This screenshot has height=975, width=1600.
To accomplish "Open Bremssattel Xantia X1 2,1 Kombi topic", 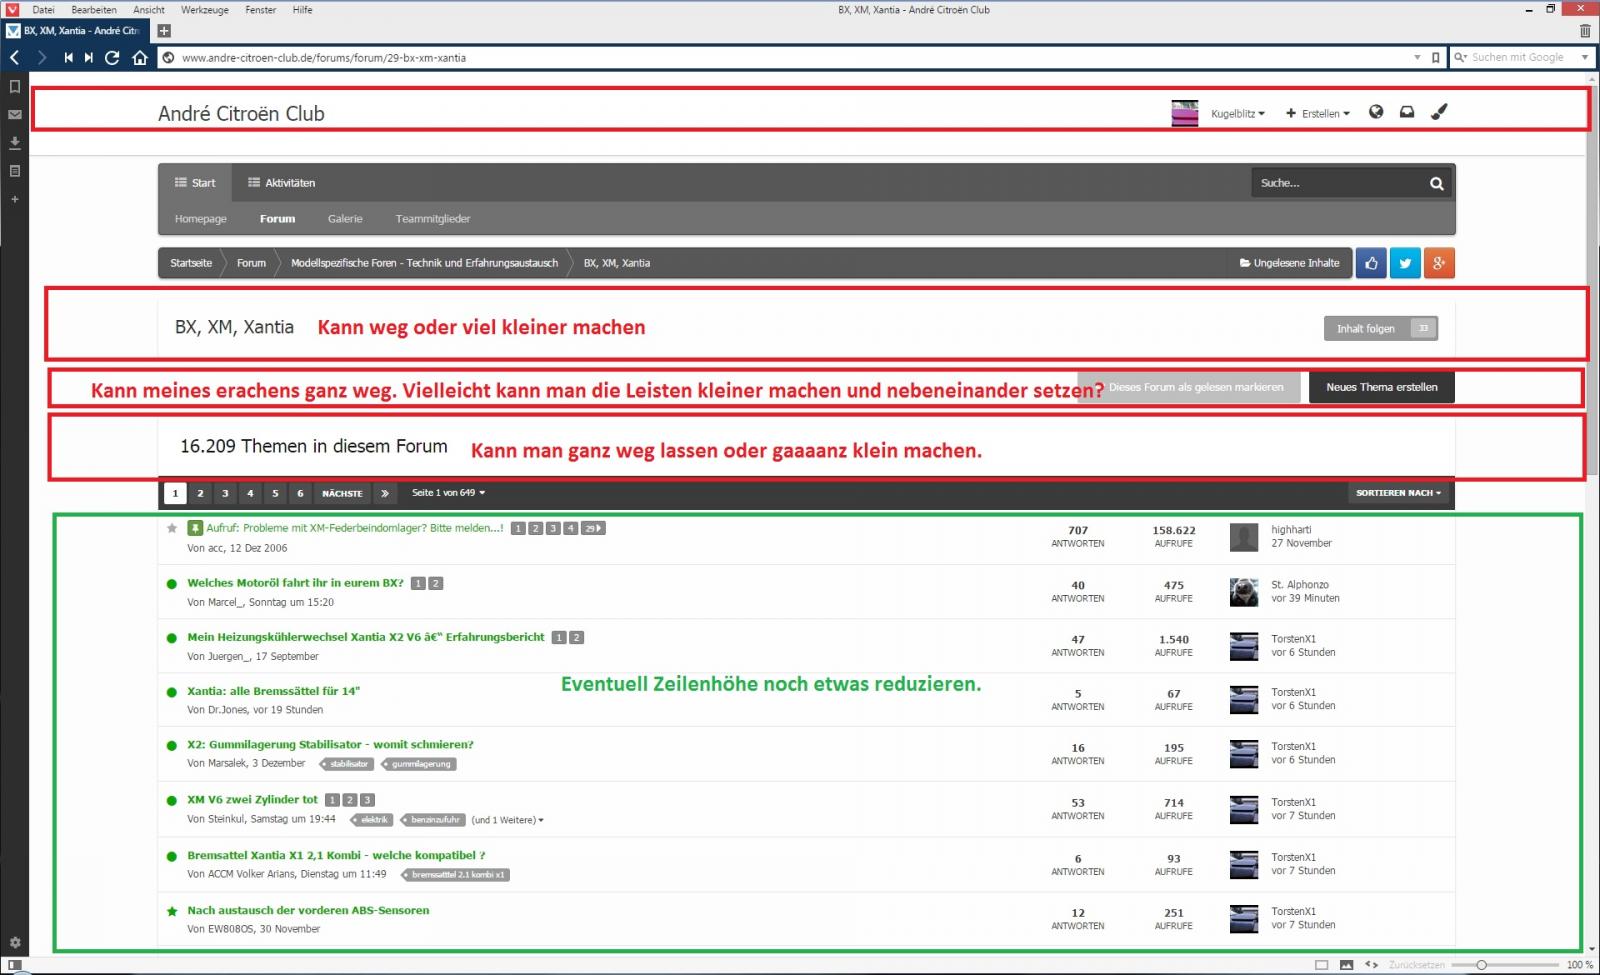I will pos(336,855).
